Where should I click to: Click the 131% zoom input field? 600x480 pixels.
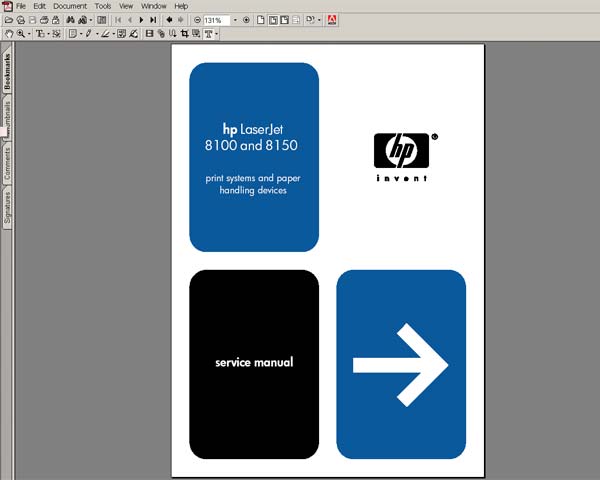[x=217, y=20]
